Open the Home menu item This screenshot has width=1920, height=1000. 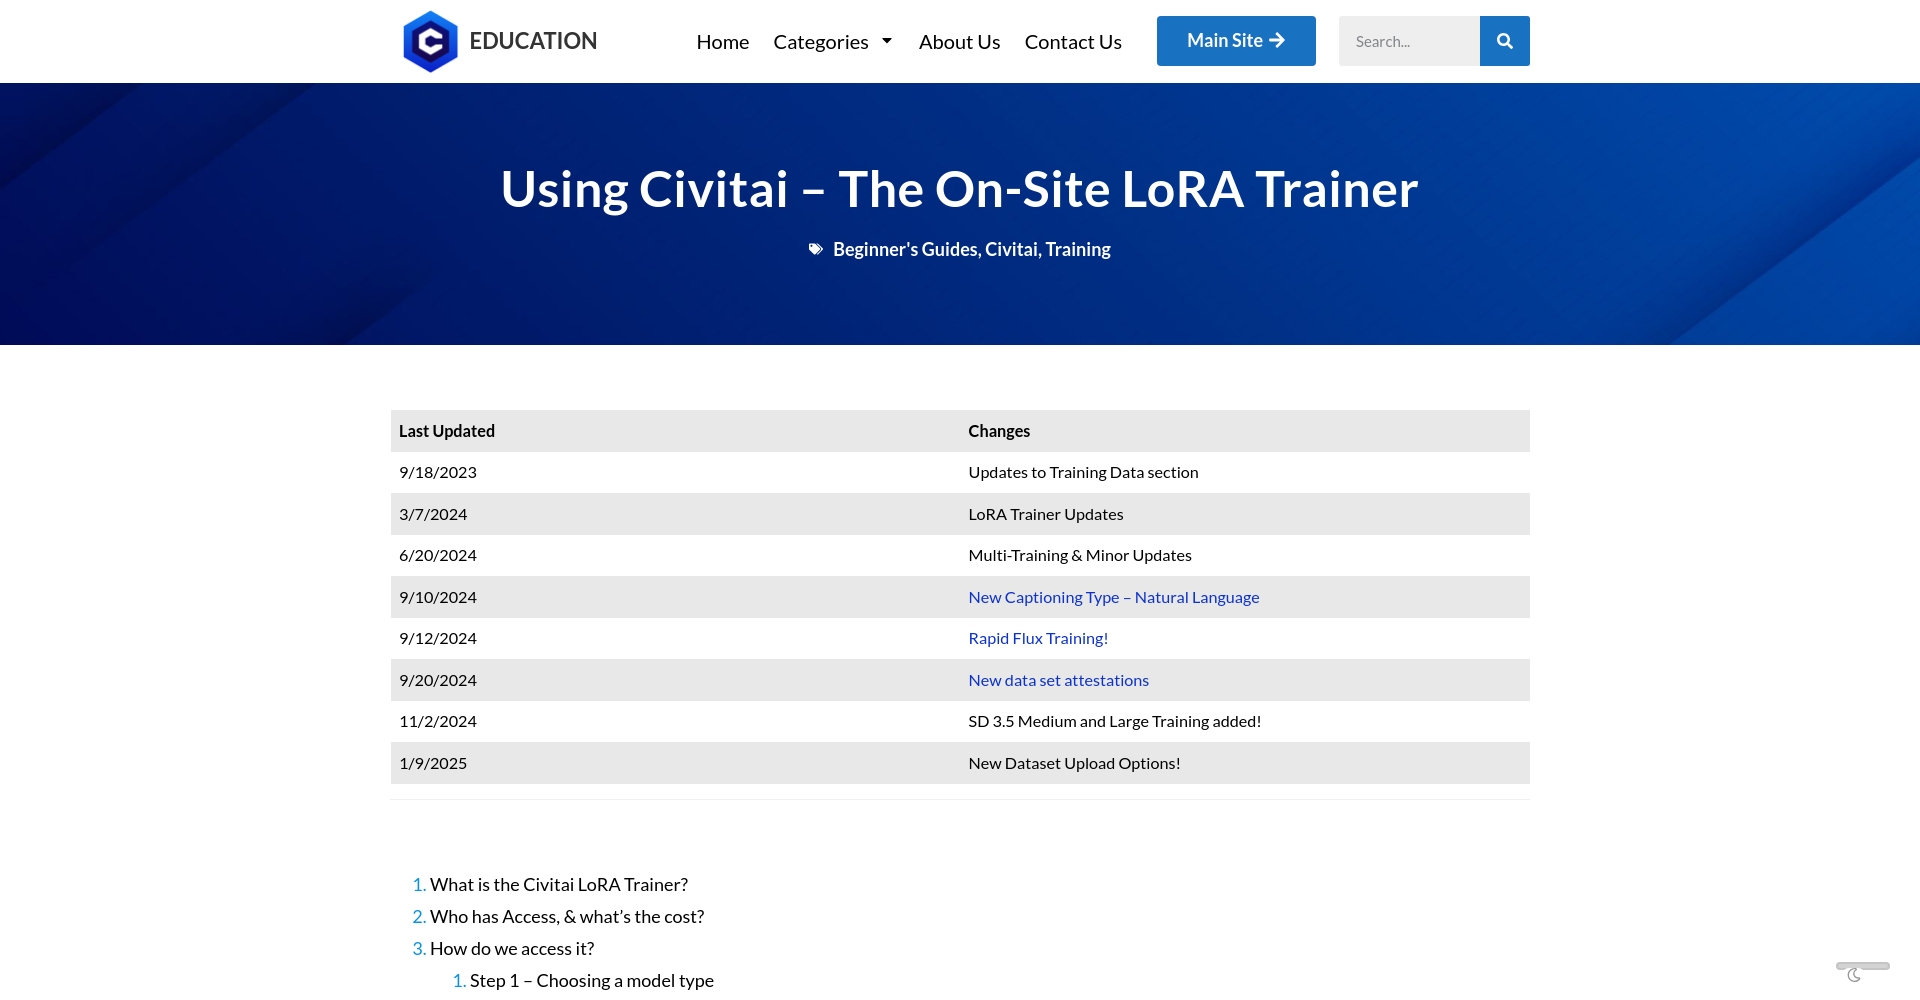[722, 42]
